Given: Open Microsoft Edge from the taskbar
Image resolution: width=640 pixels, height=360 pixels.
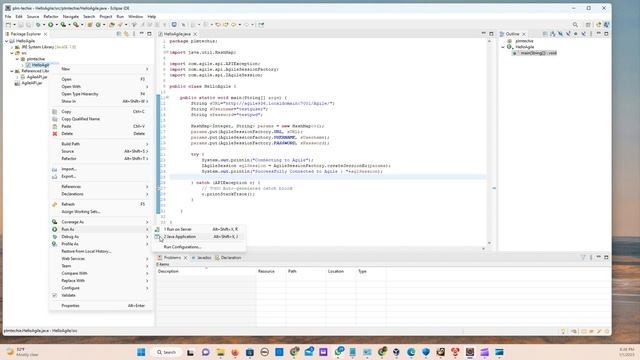Looking at the screenshot, I should point(411,352).
